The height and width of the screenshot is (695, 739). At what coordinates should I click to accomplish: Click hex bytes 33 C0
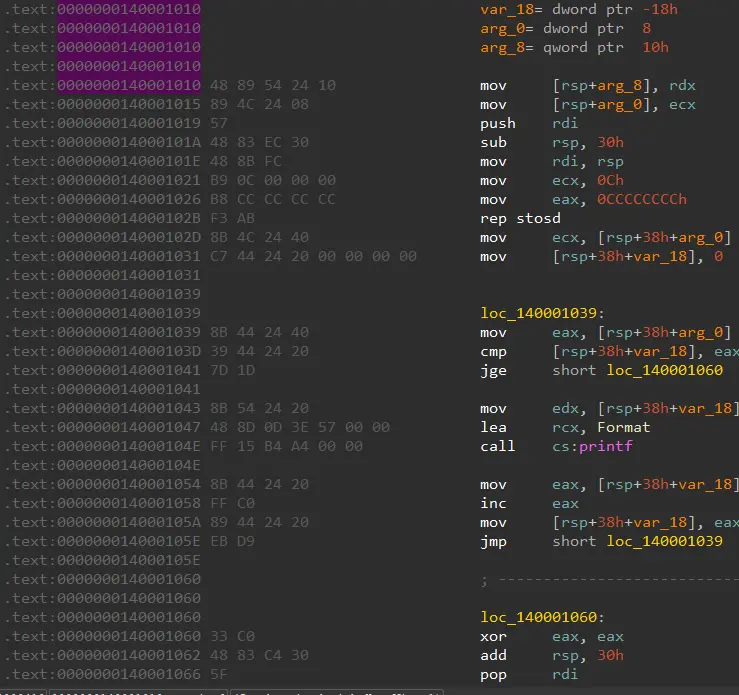232,637
